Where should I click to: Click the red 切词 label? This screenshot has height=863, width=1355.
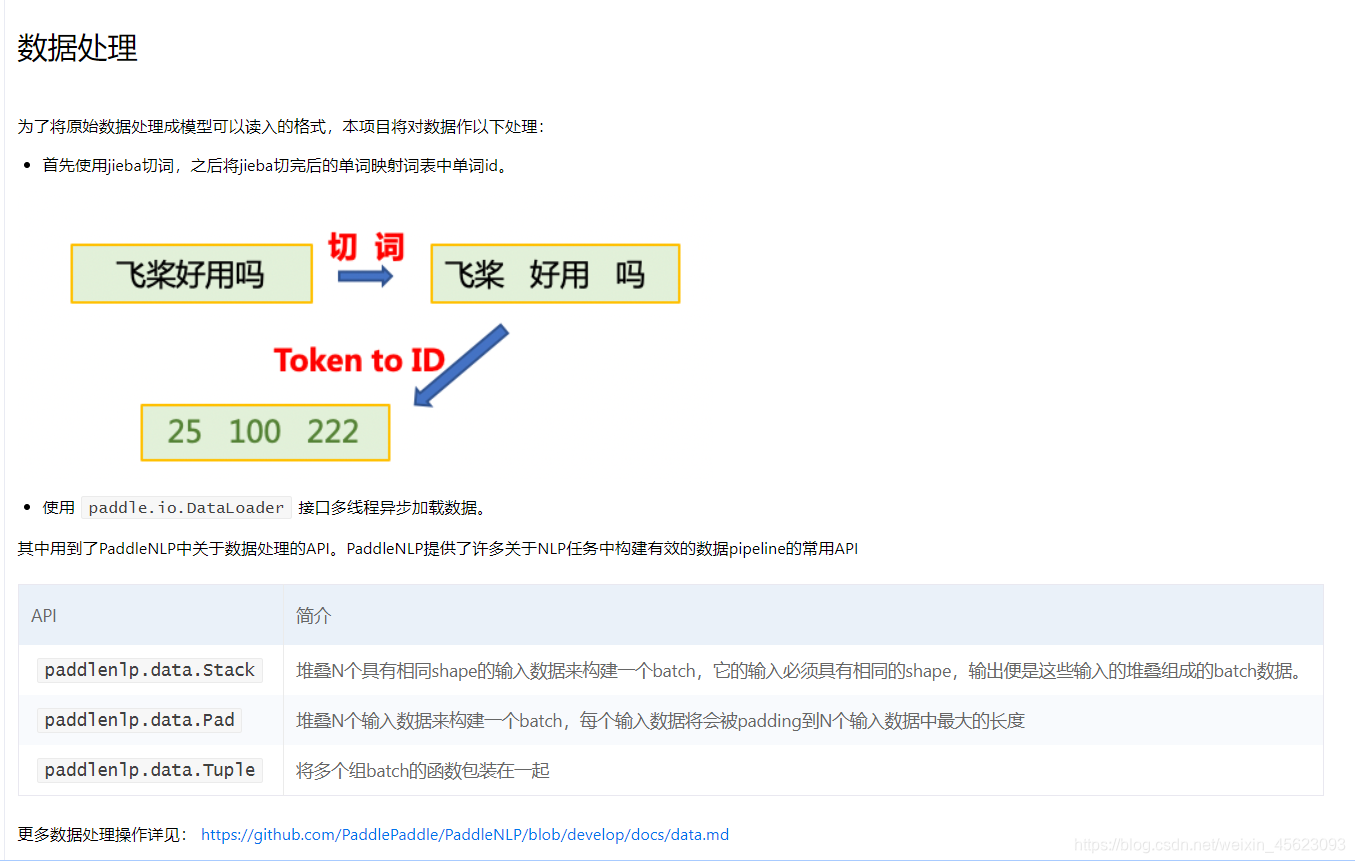click(x=366, y=245)
